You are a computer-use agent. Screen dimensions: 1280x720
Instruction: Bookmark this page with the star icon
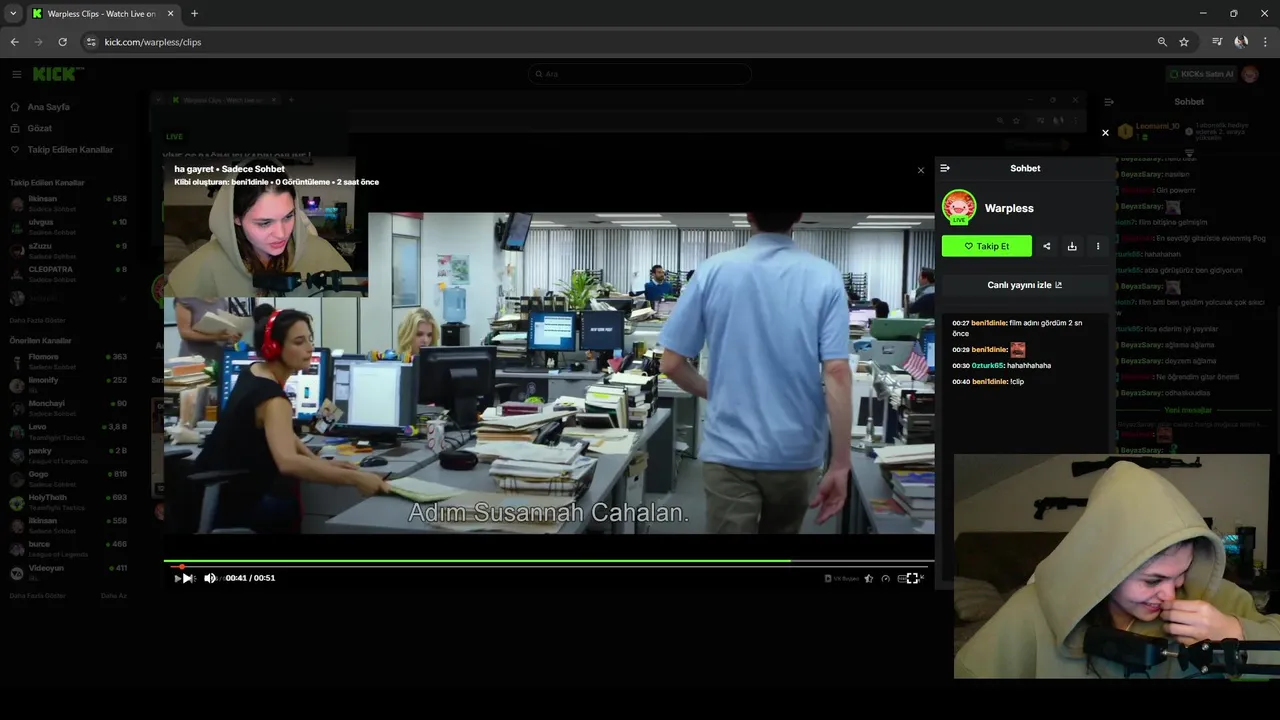click(1184, 42)
